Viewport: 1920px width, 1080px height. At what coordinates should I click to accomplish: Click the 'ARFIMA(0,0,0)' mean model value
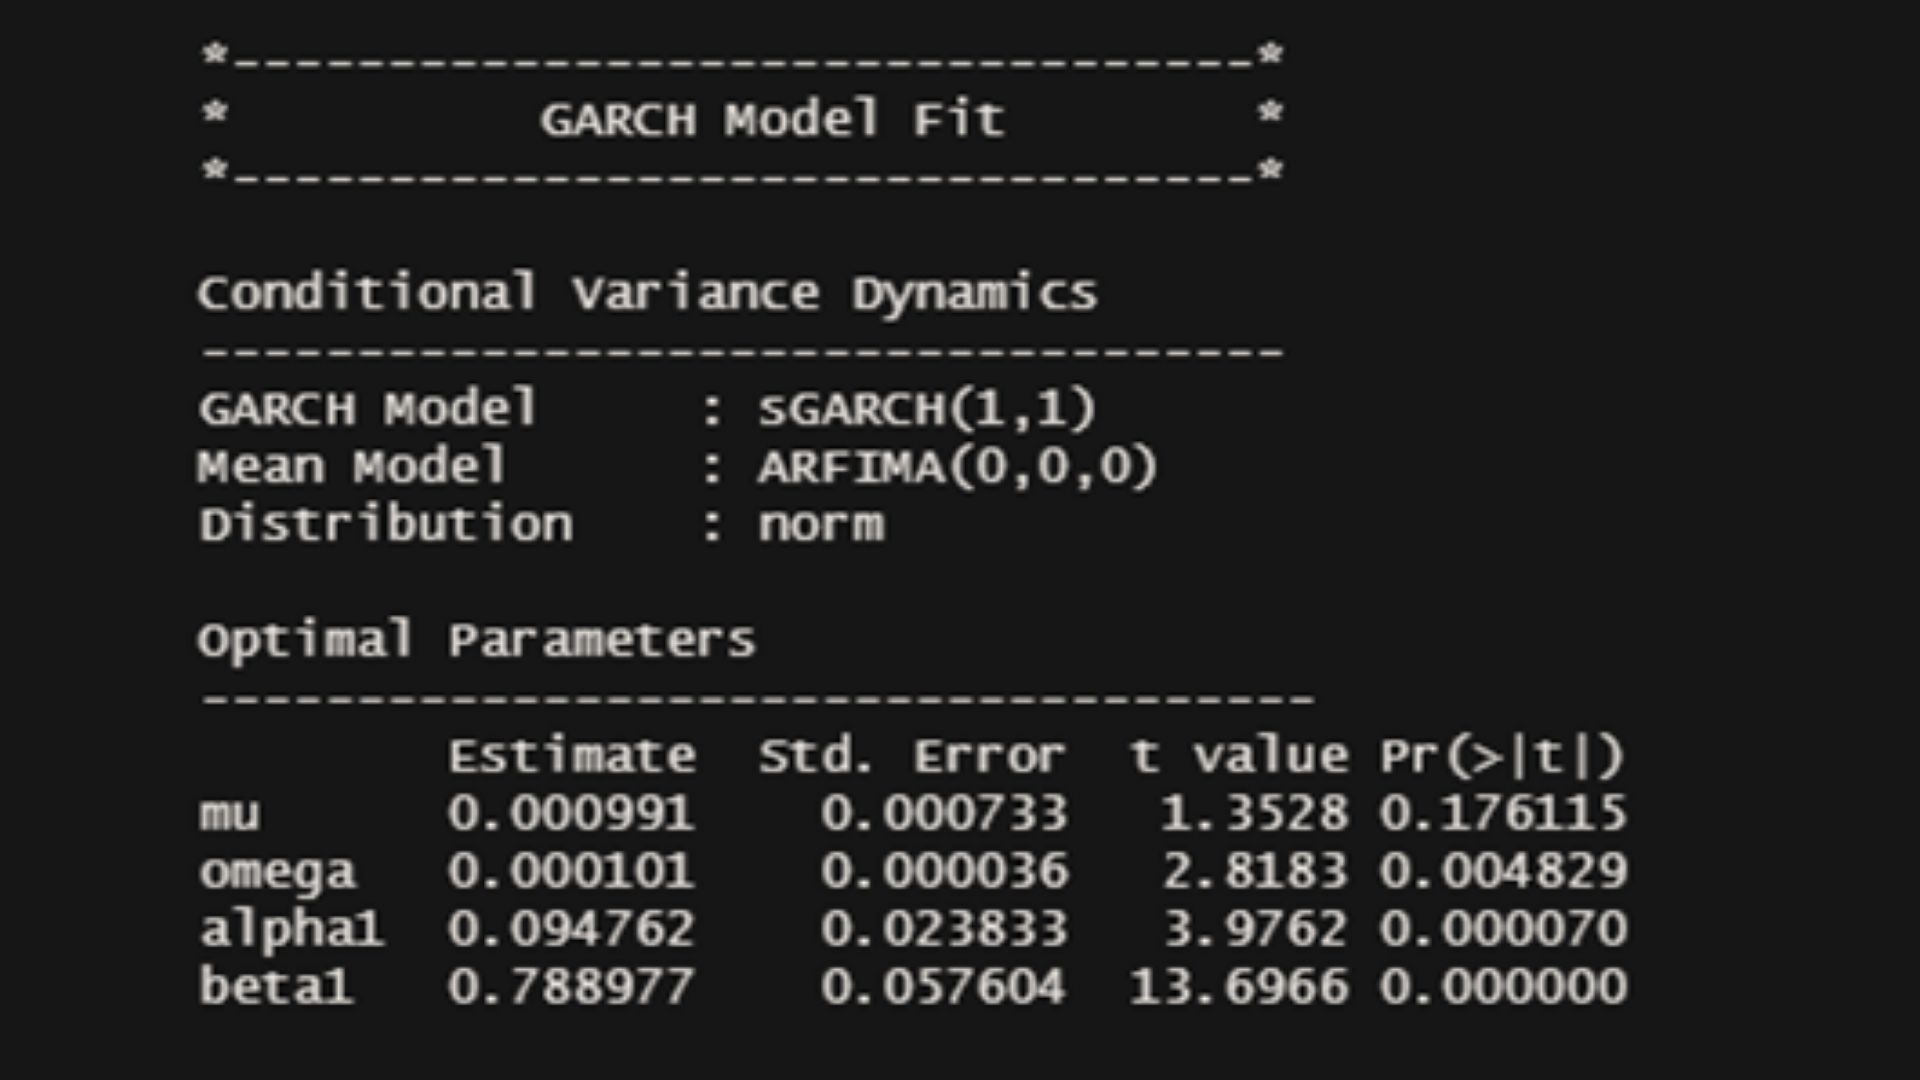[957, 467]
